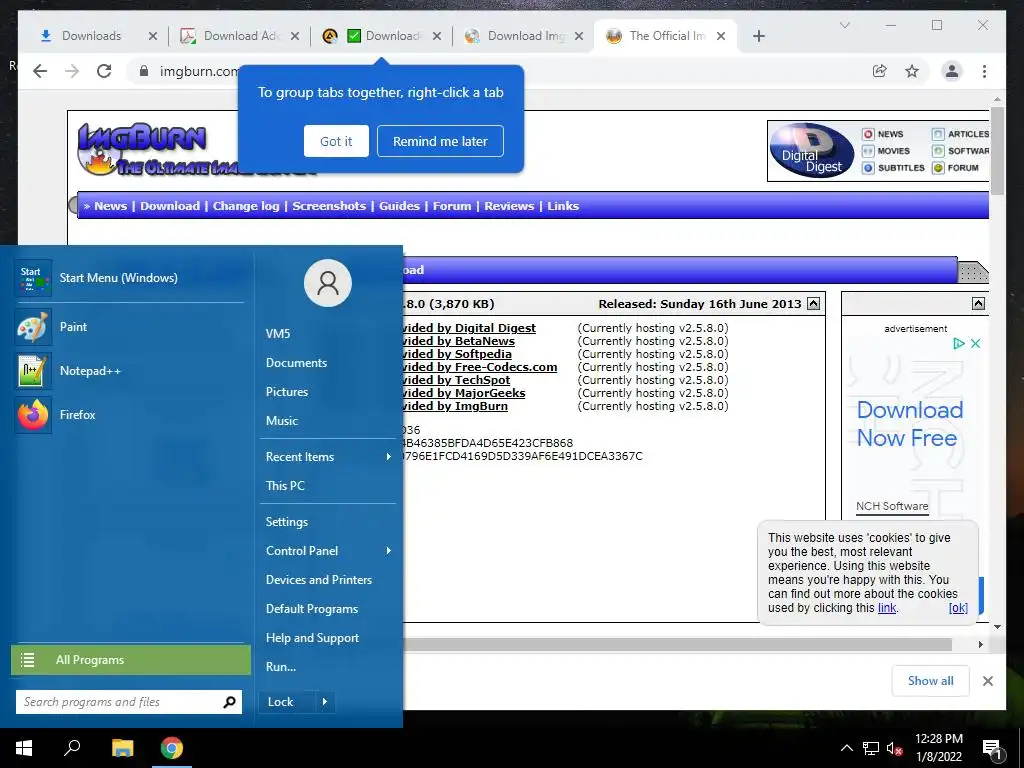
Task: Click the Windows Start button on taskbar
Action: coord(24,748)
